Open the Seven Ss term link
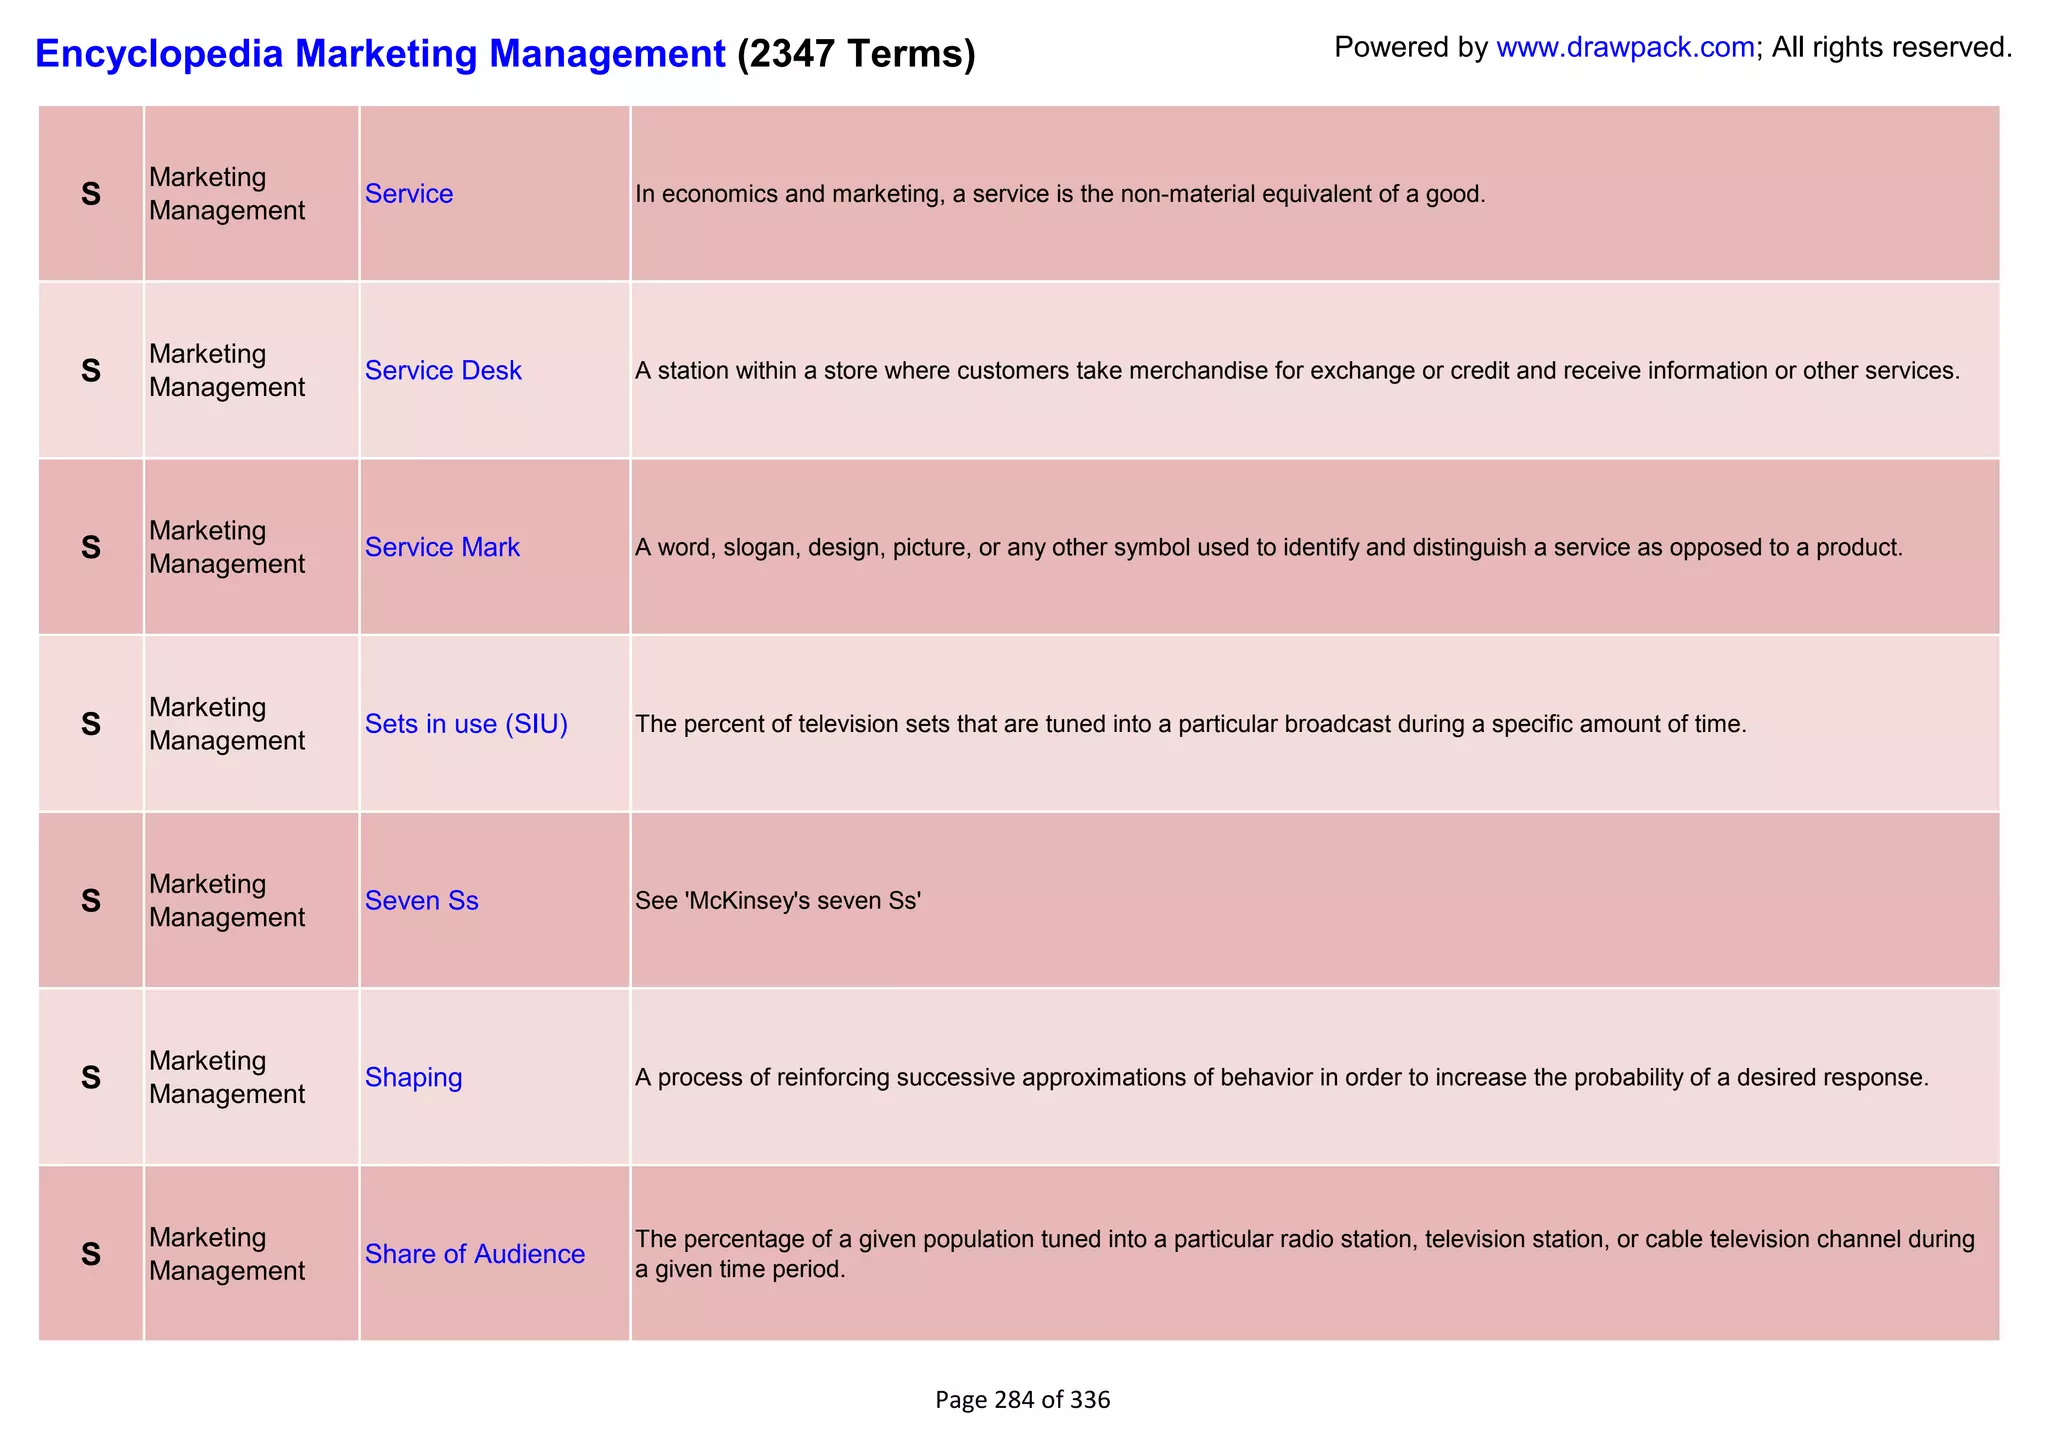 [x=421, y=901]
